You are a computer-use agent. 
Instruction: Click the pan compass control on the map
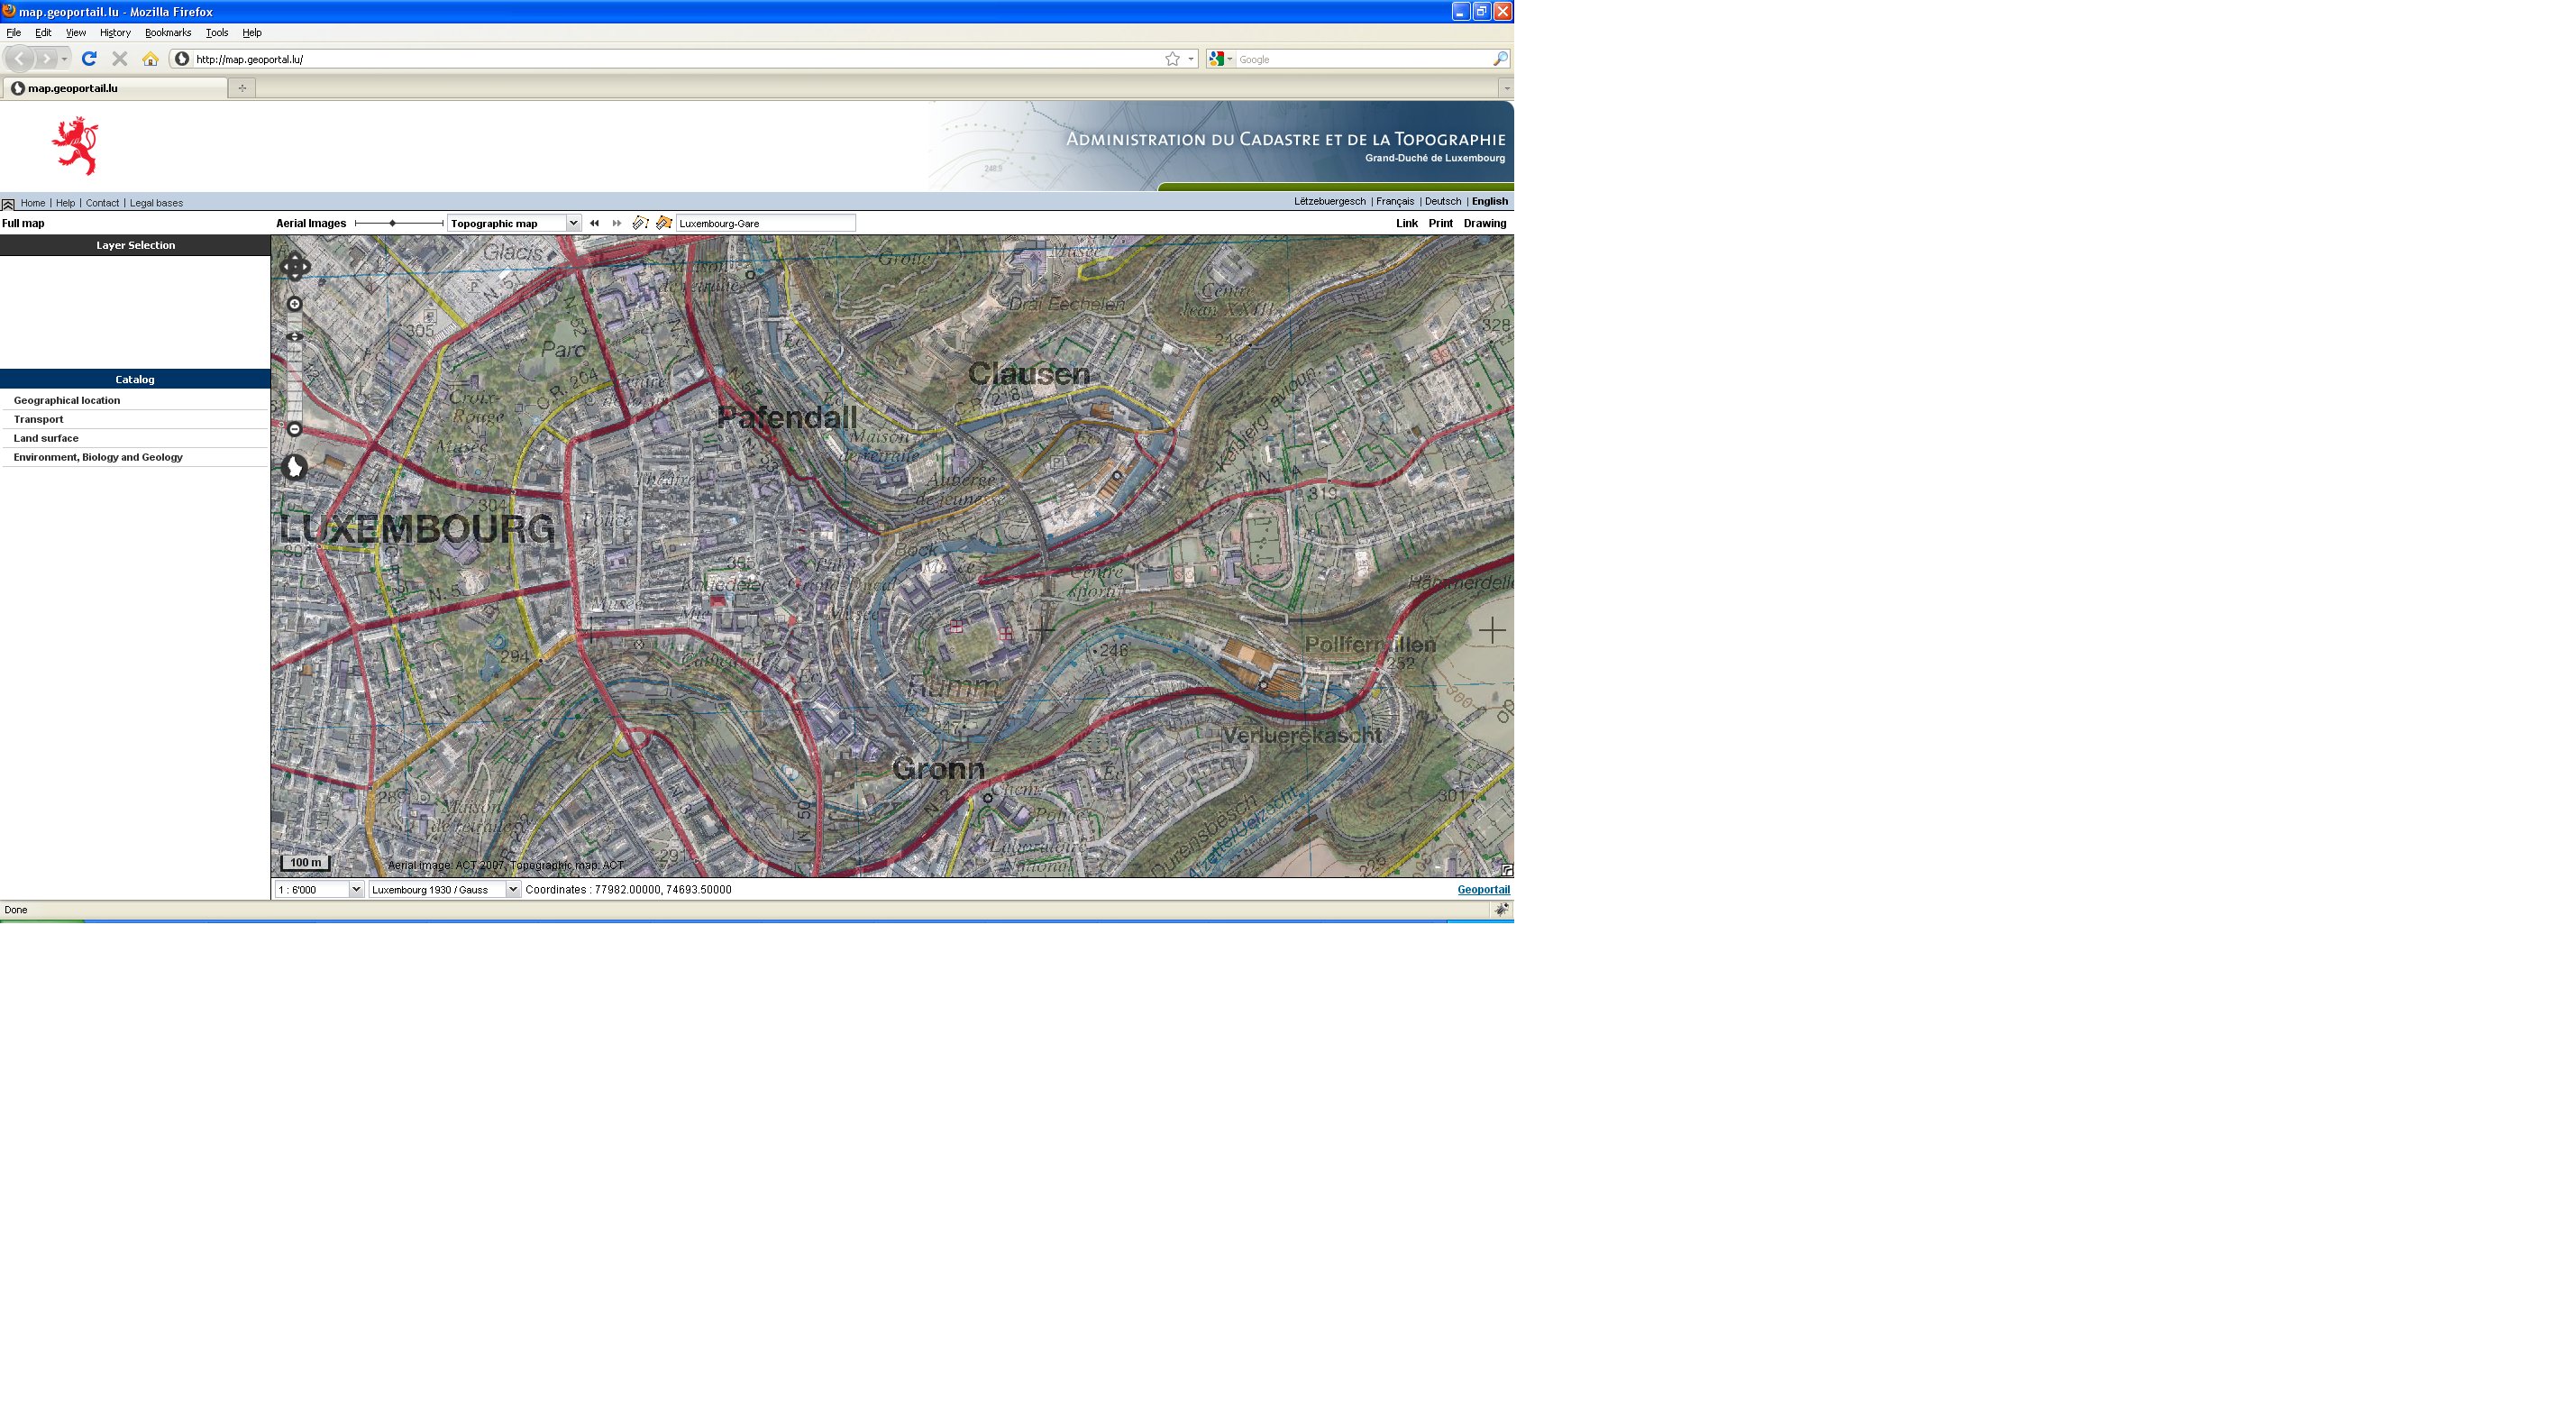coord(294,267)
